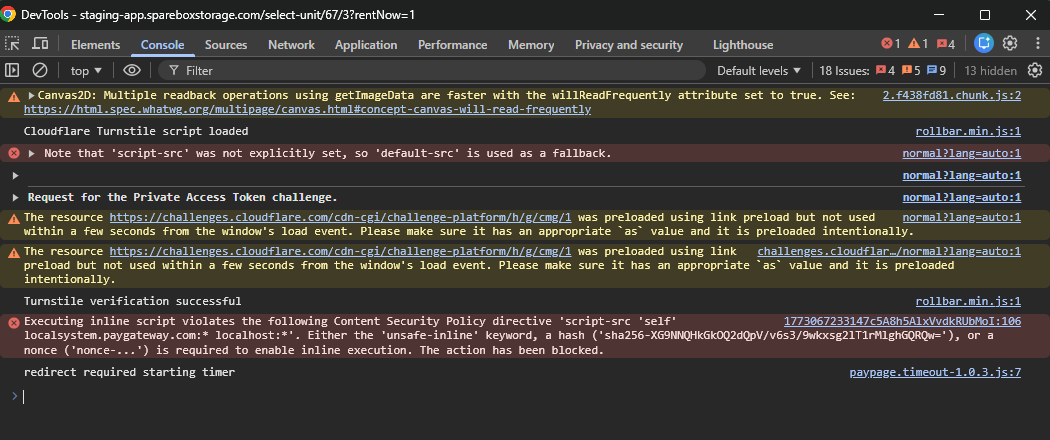Click the error icon on script-src note row

(13, 153)
